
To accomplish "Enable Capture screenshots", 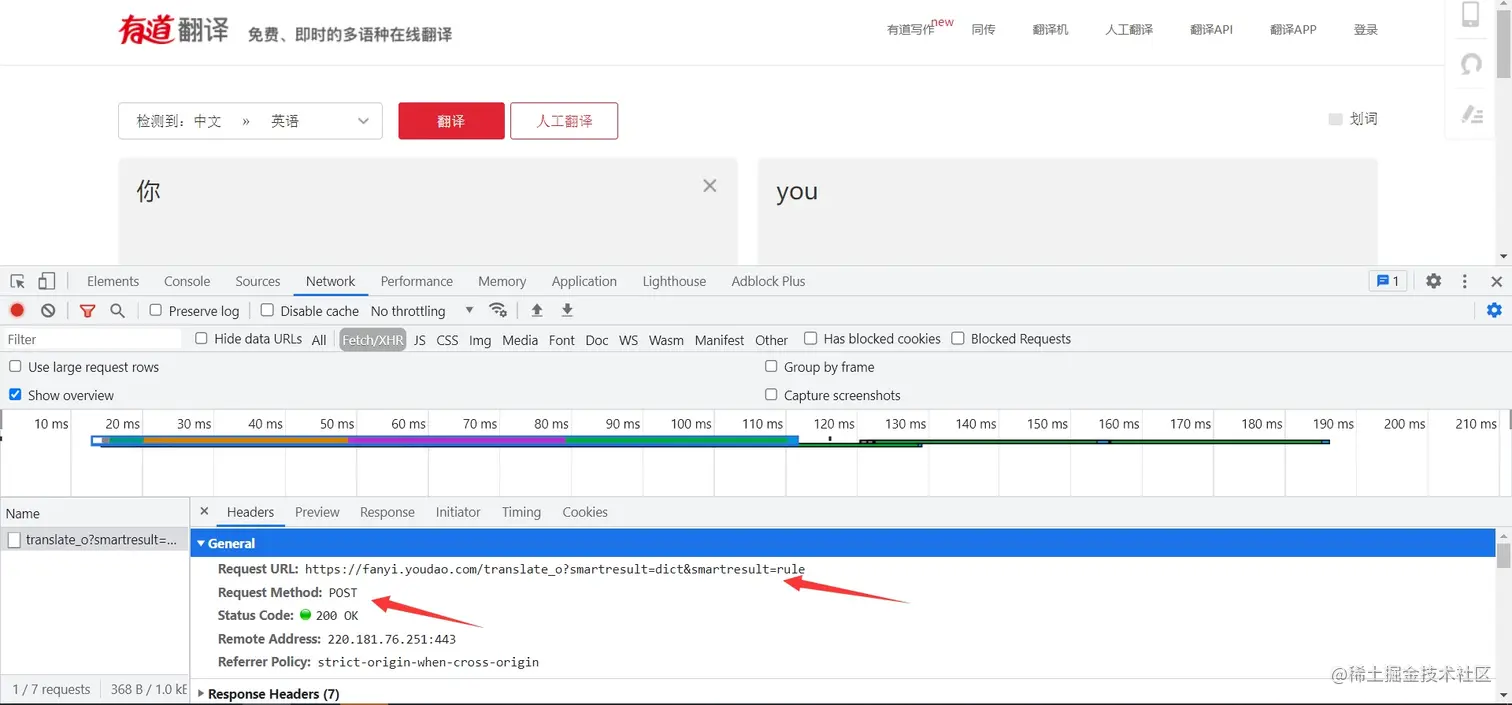I will coord(771,394).
